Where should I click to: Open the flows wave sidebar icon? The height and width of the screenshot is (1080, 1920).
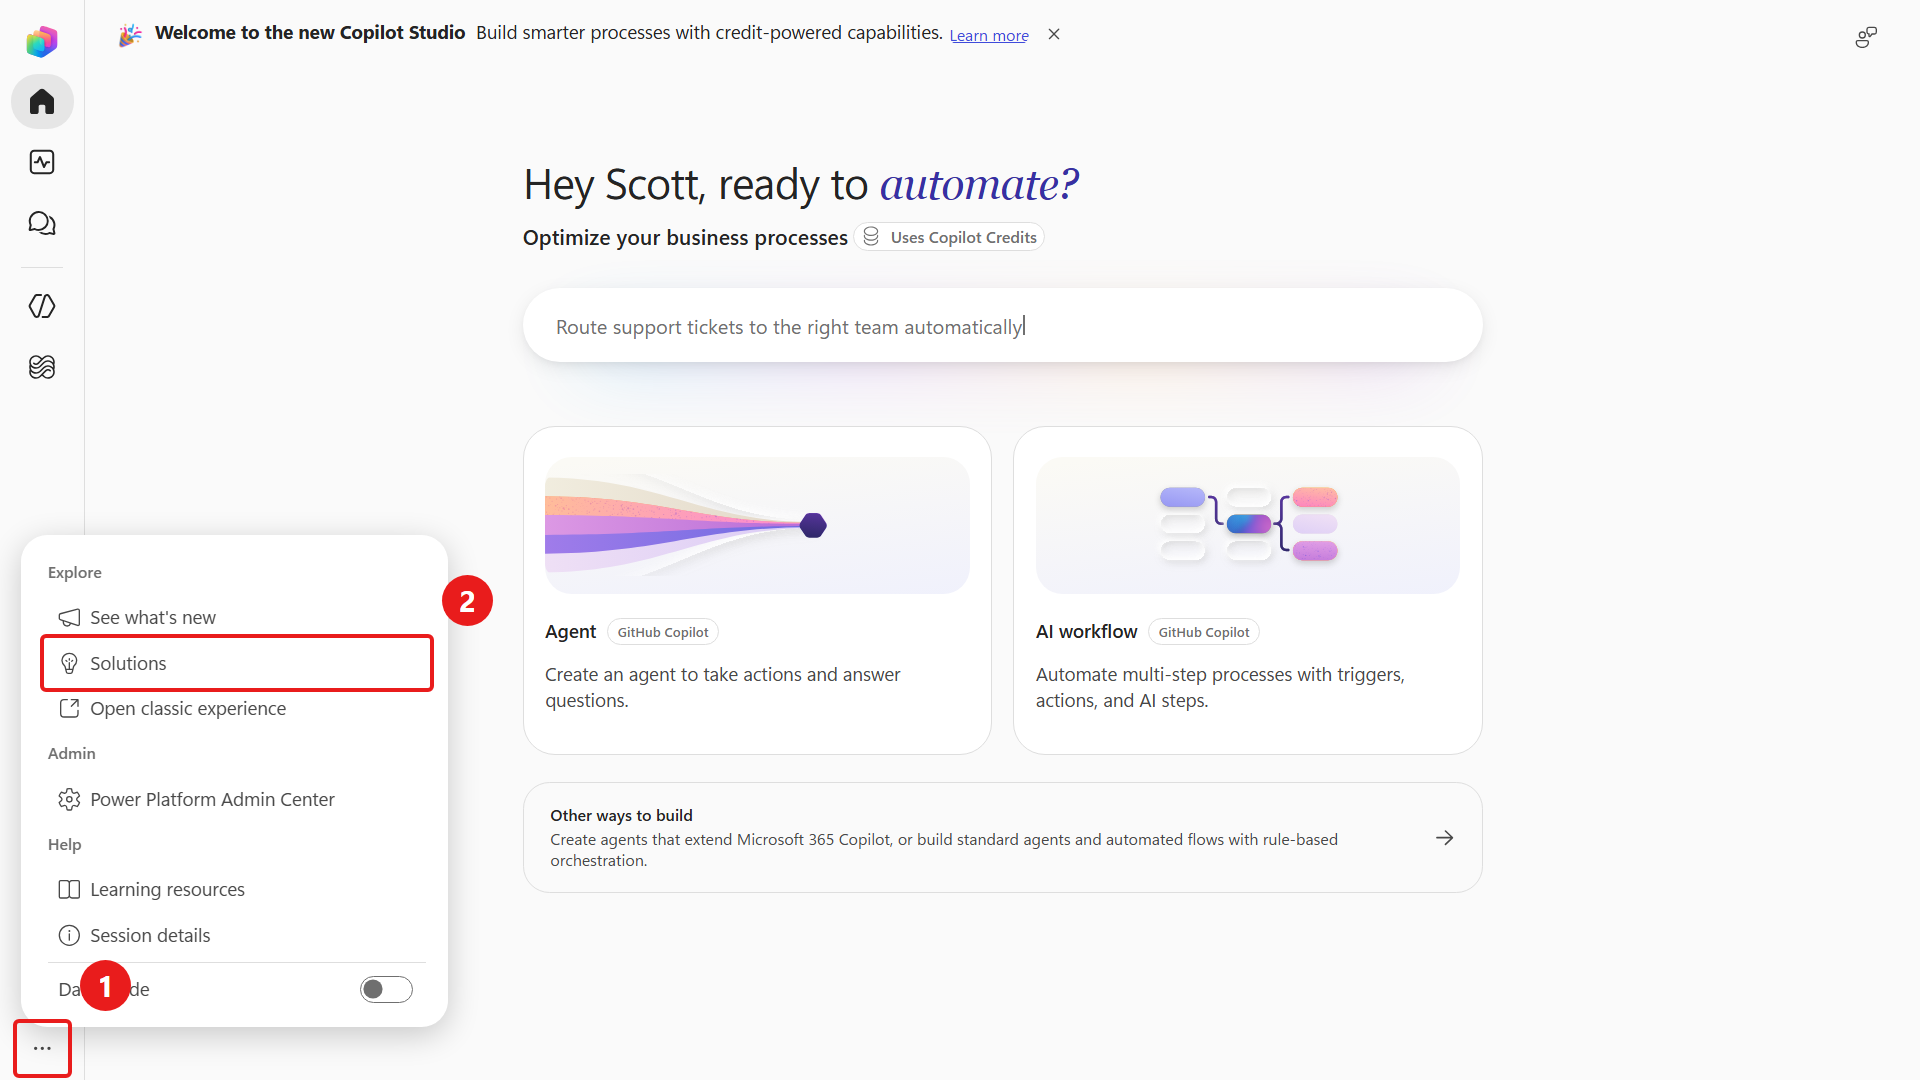pyautogui.click(x=42, y=367)
